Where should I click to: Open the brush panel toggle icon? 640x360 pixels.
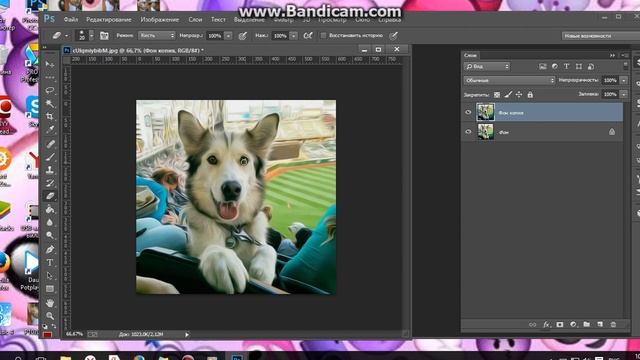(x=104, y=36)
